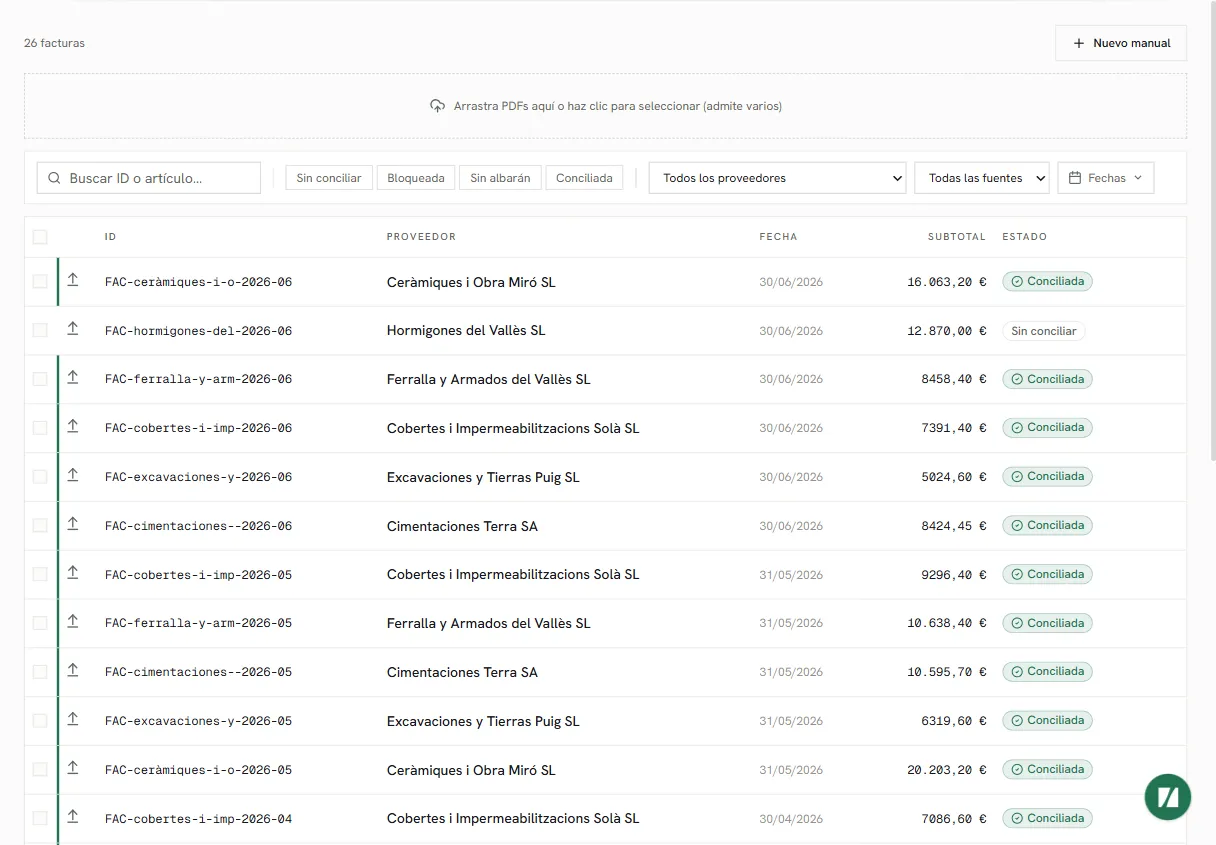
Task: Click upload icon for FAC-excavaciones-y-2026-06
Action: [x=73, y=476]
